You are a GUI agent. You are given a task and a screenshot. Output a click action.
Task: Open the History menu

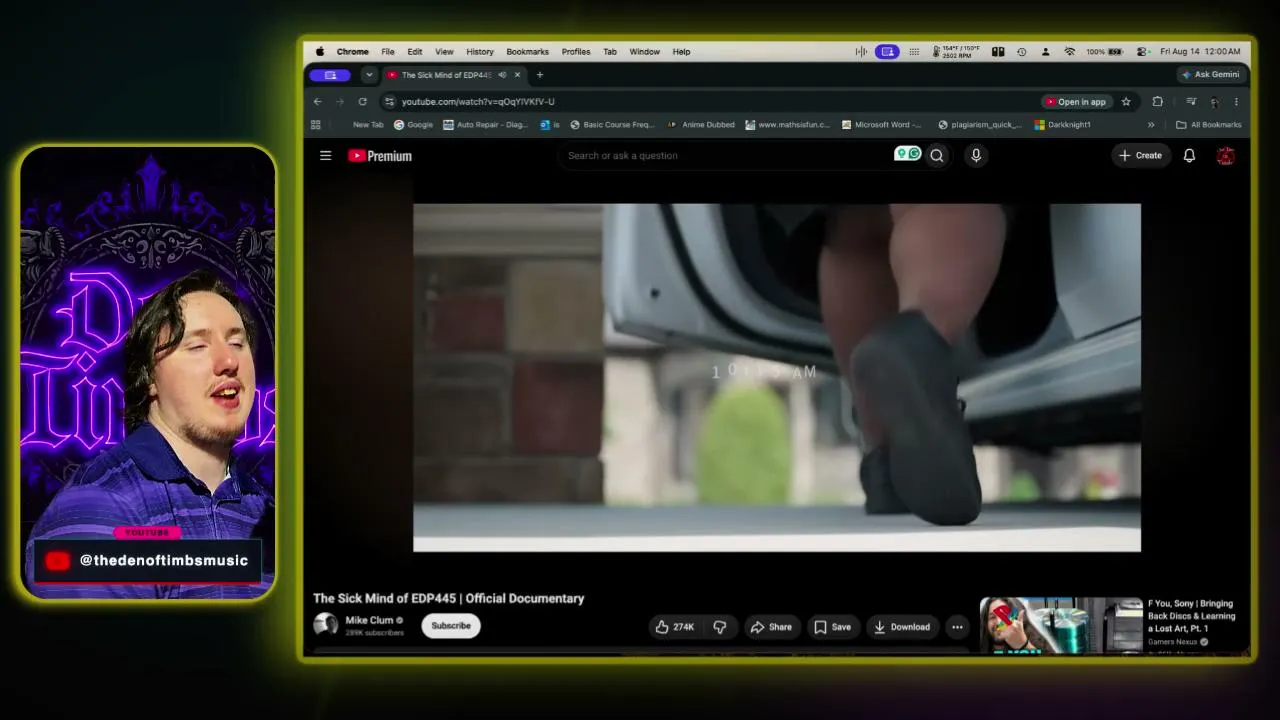[480, 52]
